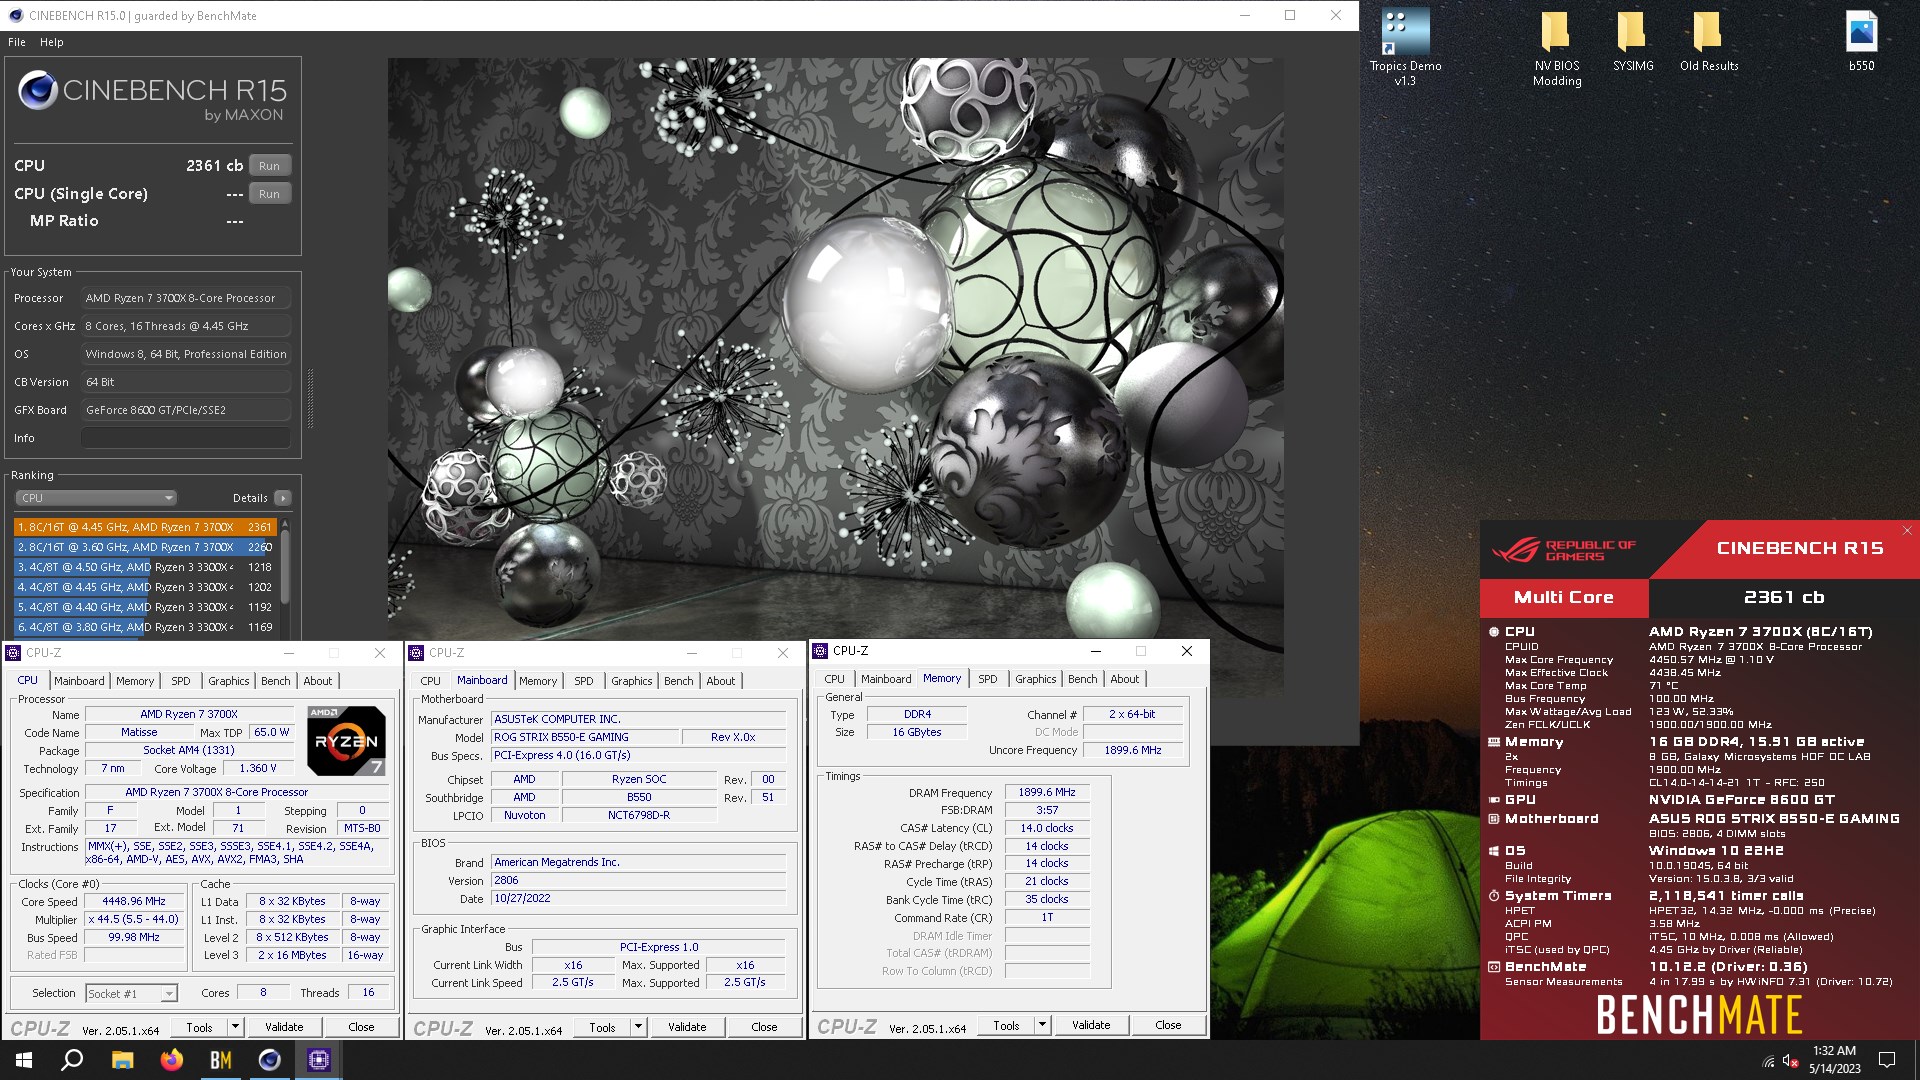Screen dimensions: 1920x1080
Task: Open the Tropics Demo v1.3 desktop shortcut
Action: point(1405,47)
